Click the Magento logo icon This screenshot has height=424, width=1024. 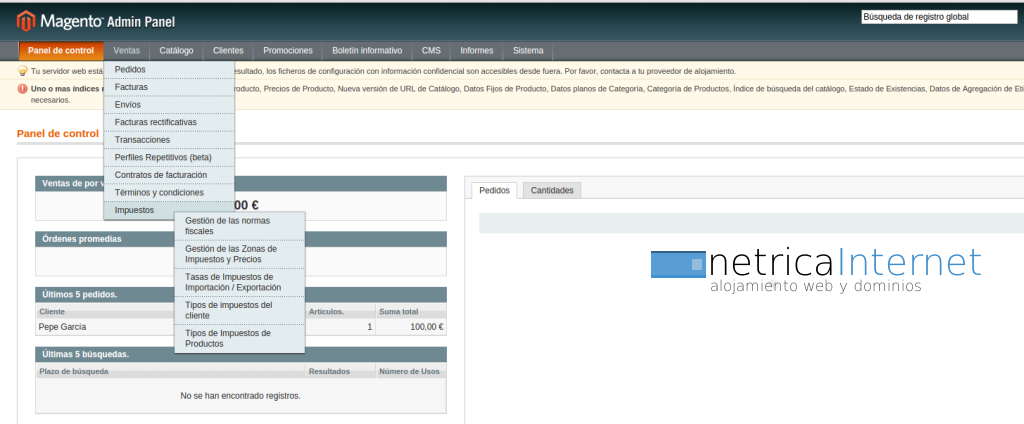25,21
